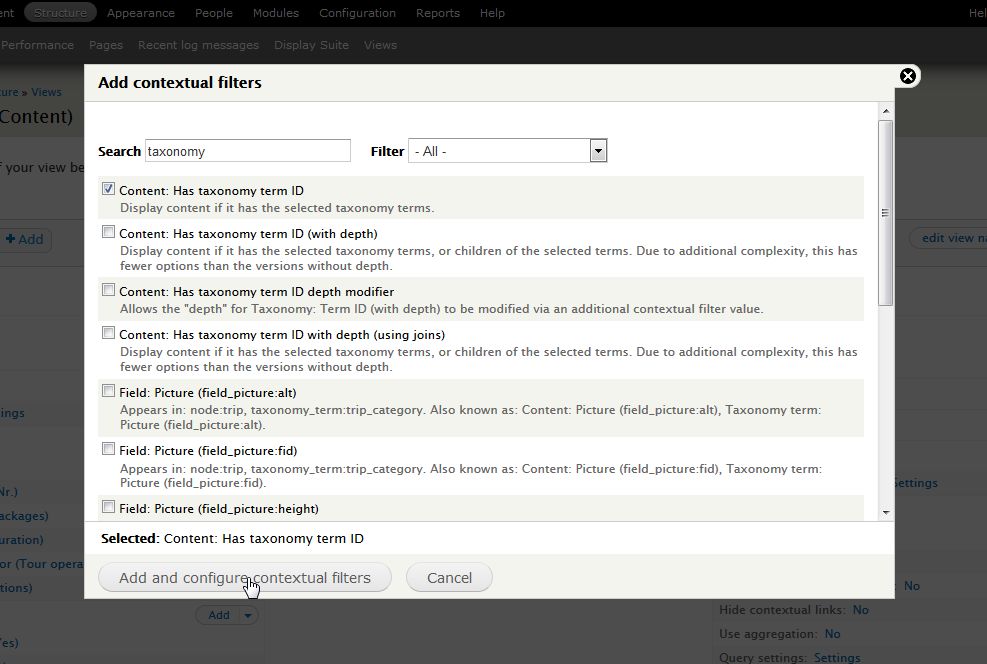Open the Filter dropdown showing - All -

[507, 151]
